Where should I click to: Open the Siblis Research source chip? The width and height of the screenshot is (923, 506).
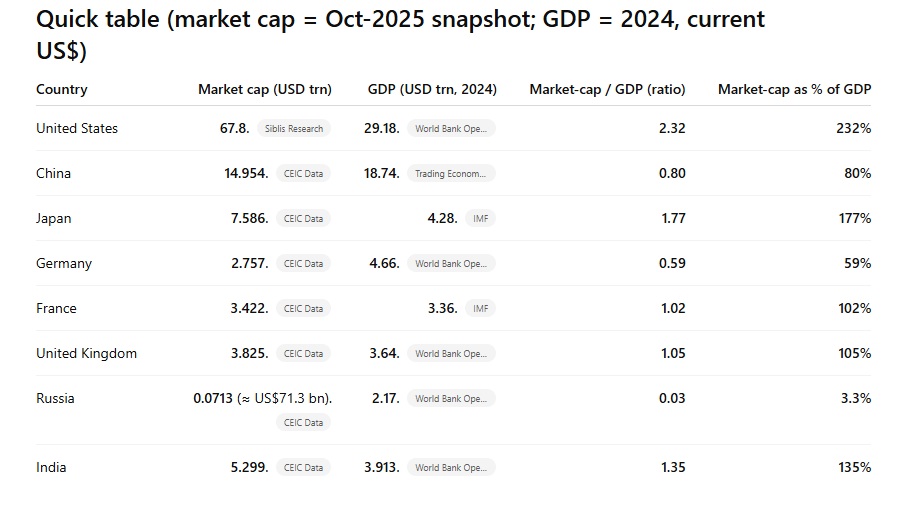pyautogui.click(x=292, y=129)
